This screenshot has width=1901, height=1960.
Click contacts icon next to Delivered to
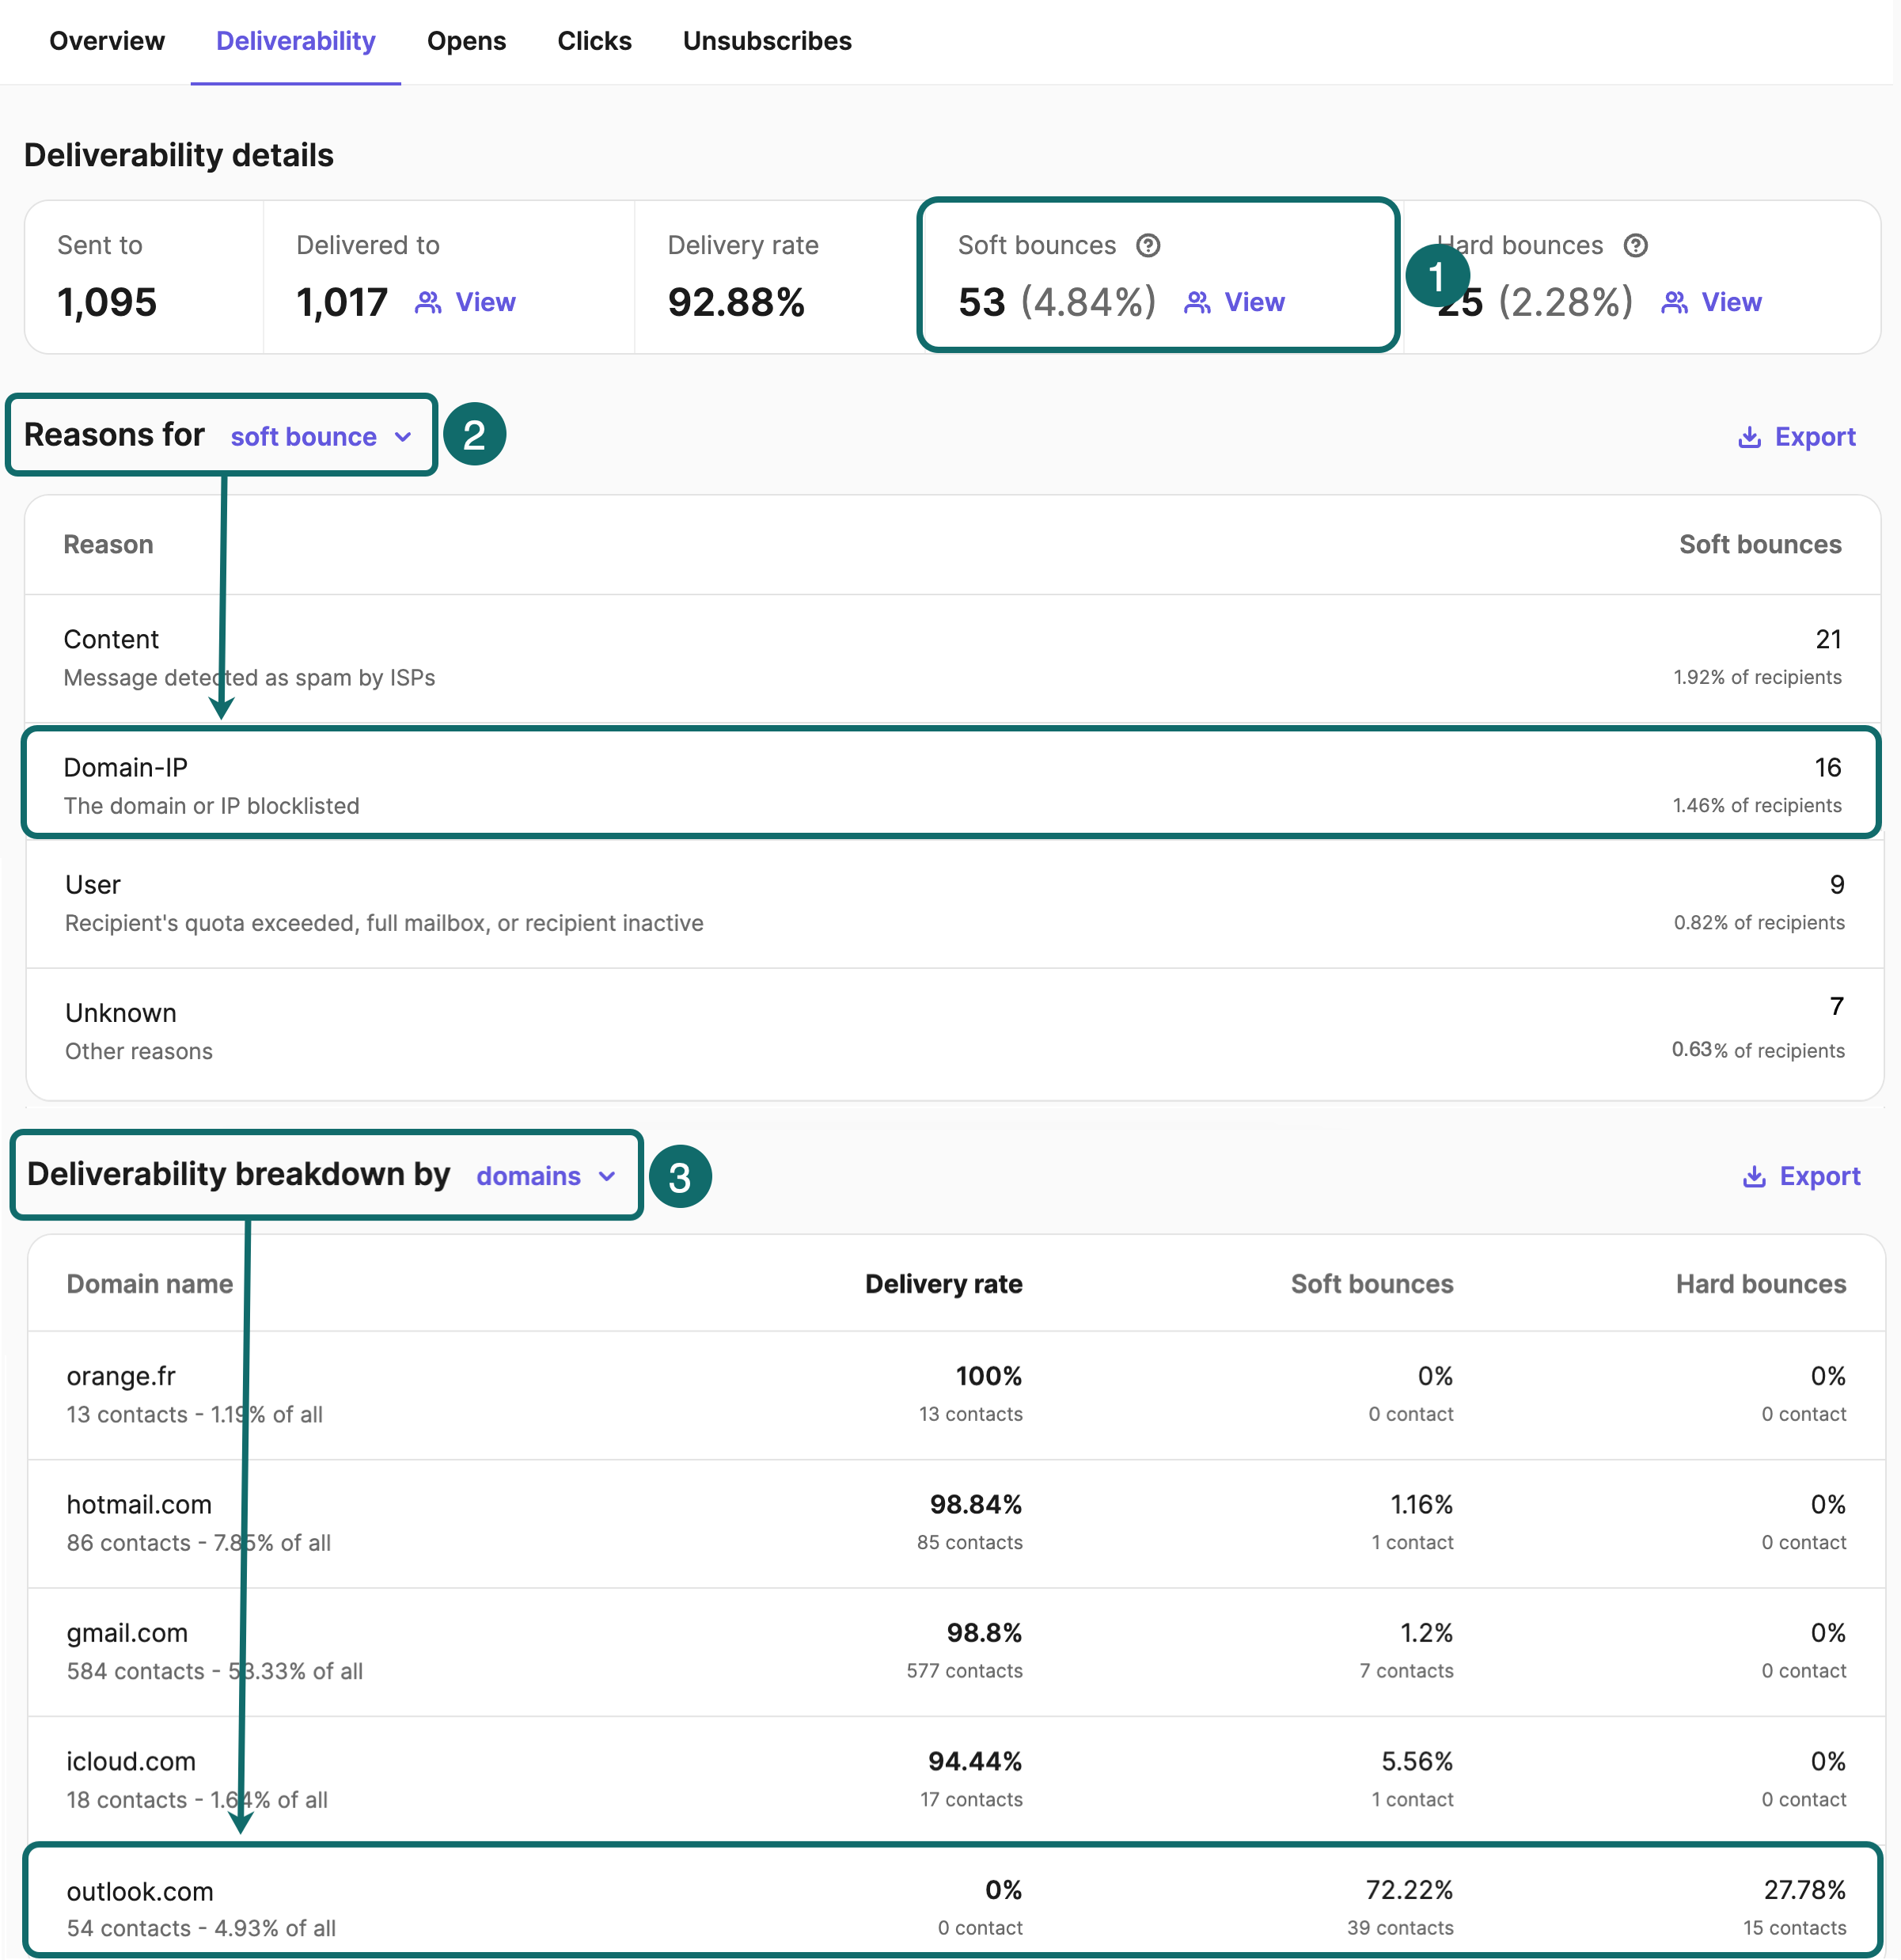428,302
